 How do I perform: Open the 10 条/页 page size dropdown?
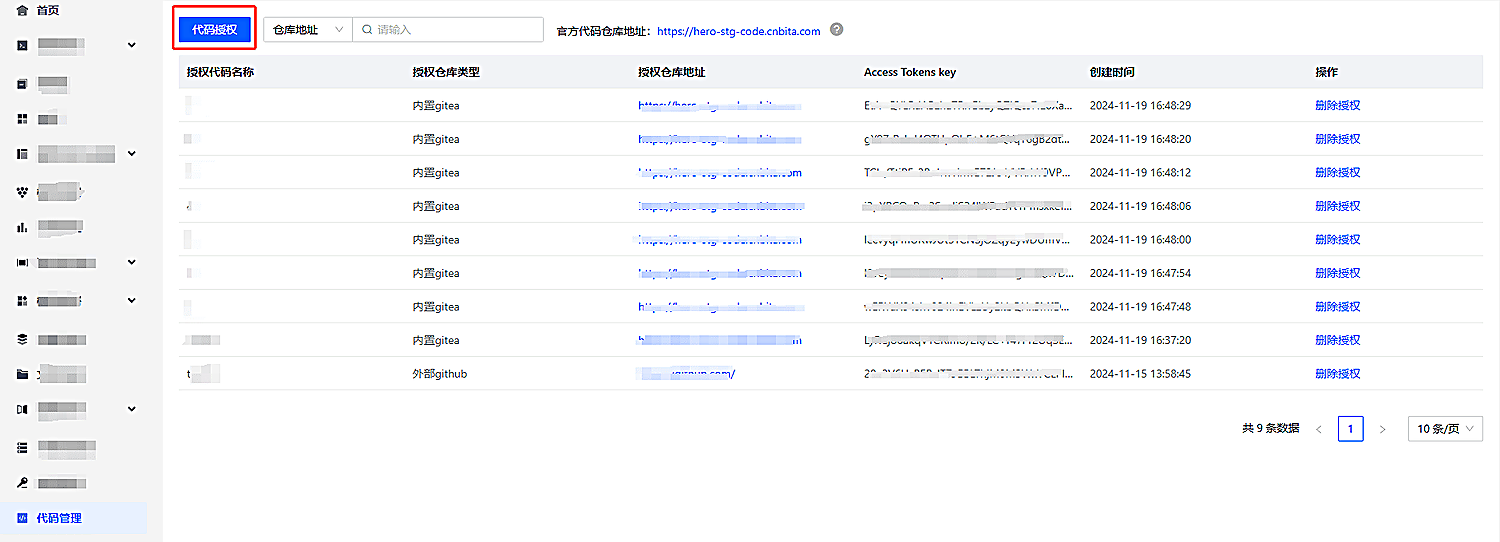(1445, 429)
